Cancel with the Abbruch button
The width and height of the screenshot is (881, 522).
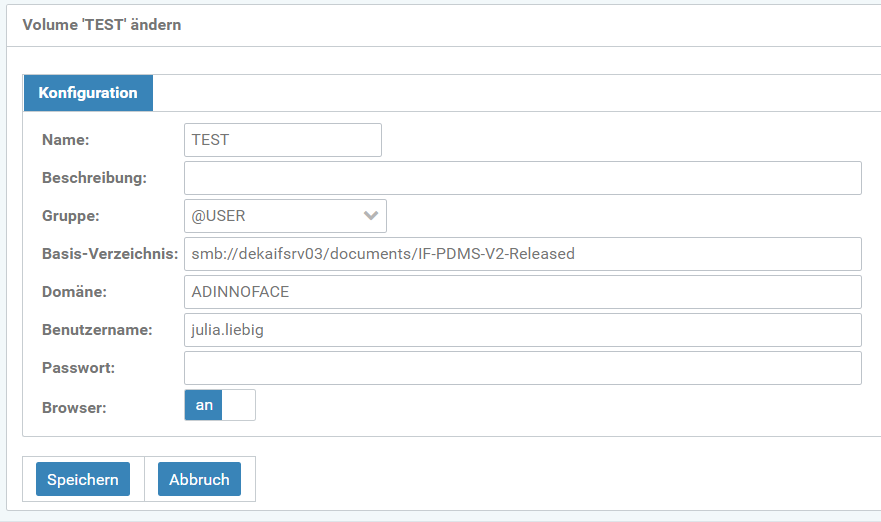[x=199, y=480]
